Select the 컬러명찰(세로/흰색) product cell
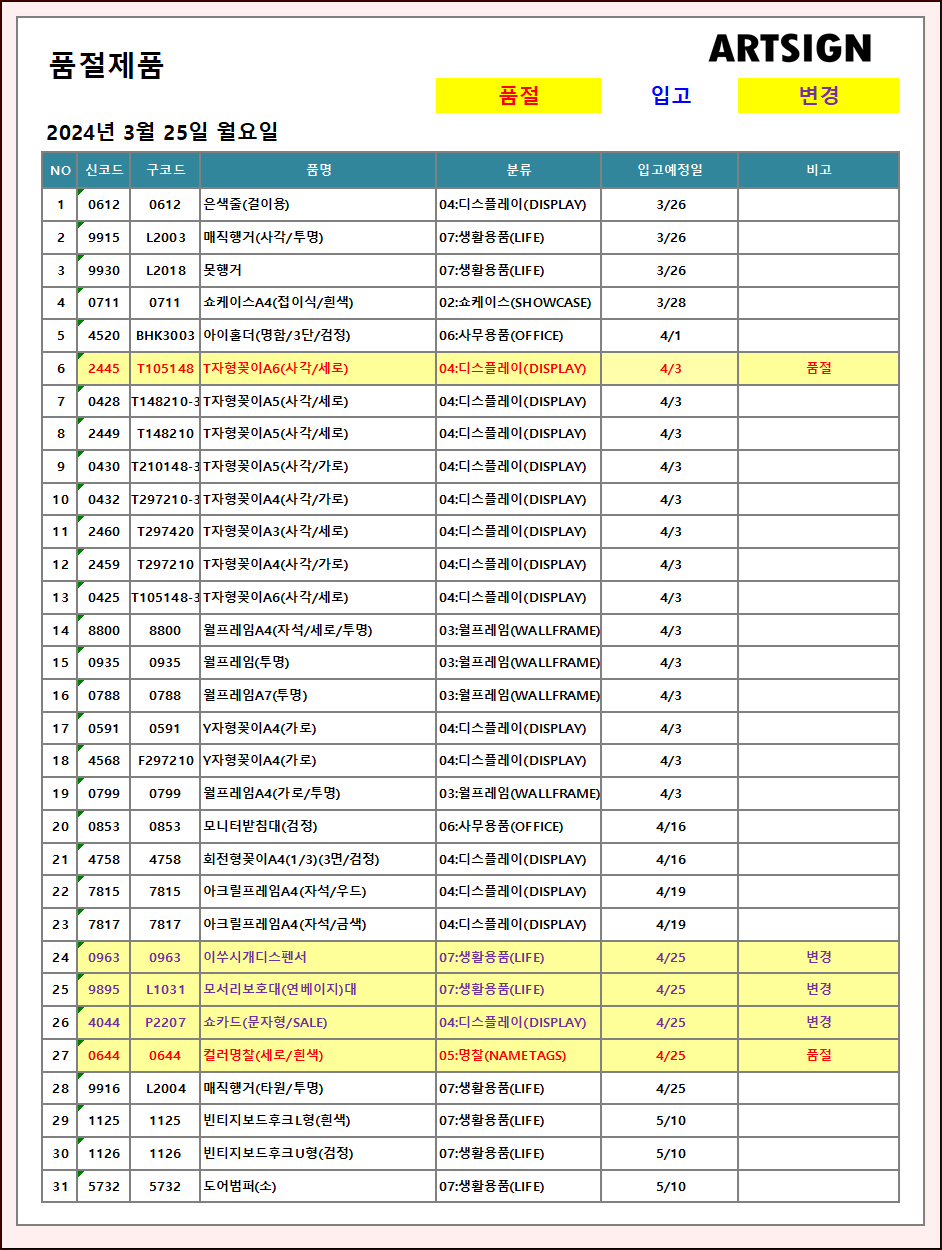The height and width of the screenshot is (1250, 942). (x=263, y=1055)
